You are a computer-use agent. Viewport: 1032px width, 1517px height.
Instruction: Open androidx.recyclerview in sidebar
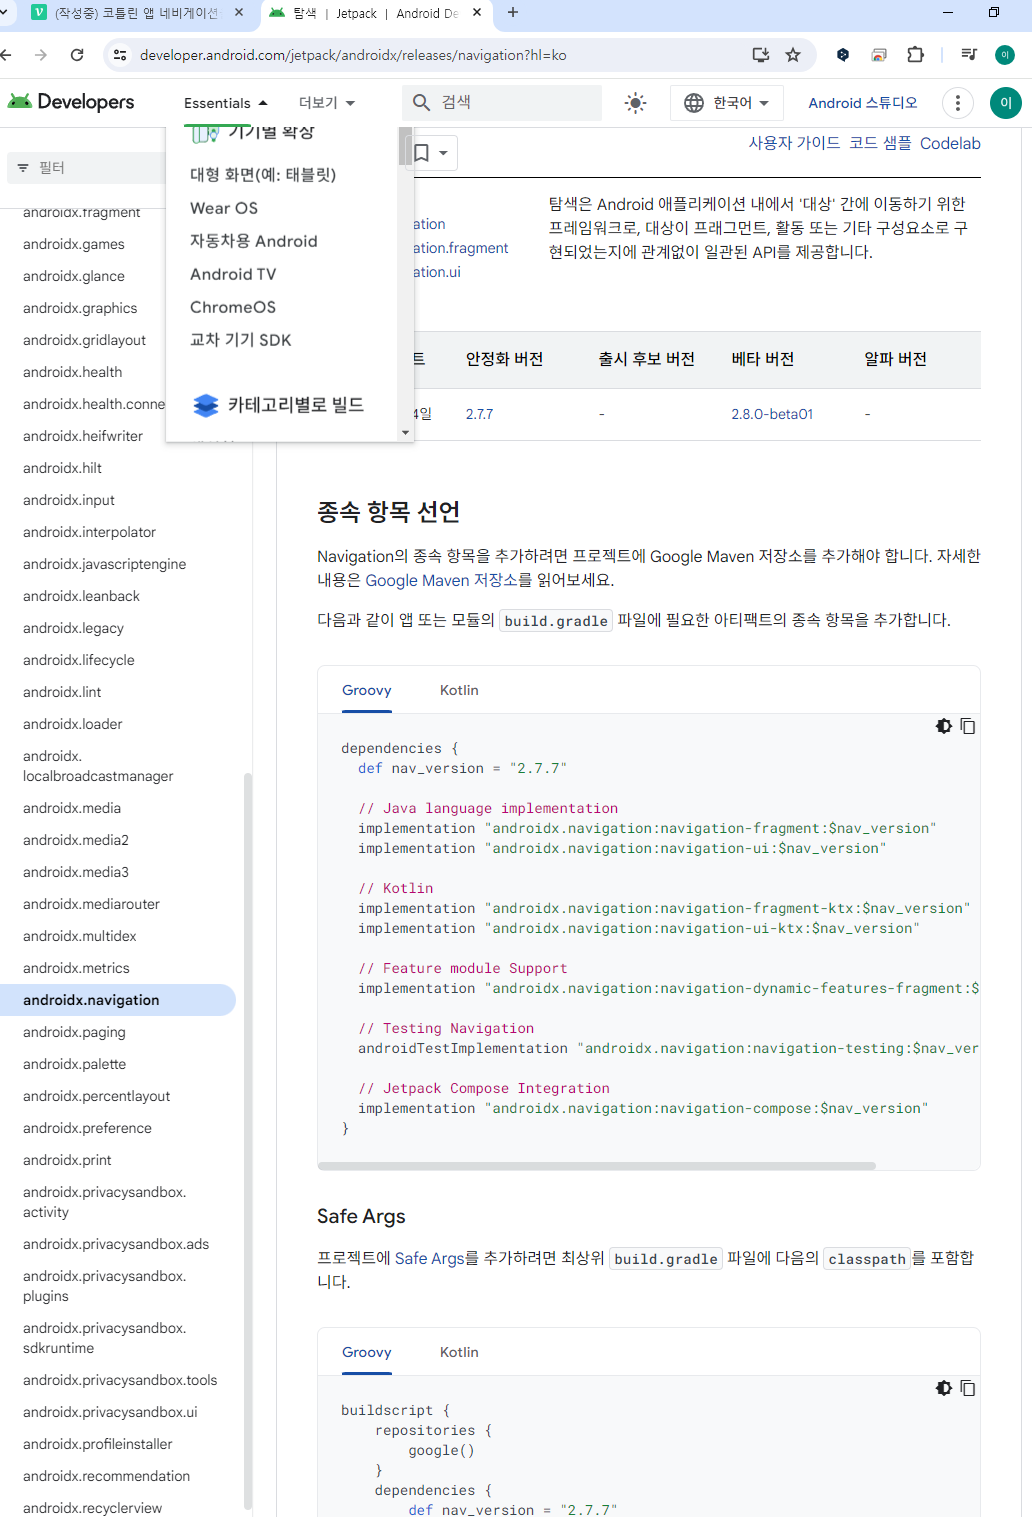[x=92, y=1508]
